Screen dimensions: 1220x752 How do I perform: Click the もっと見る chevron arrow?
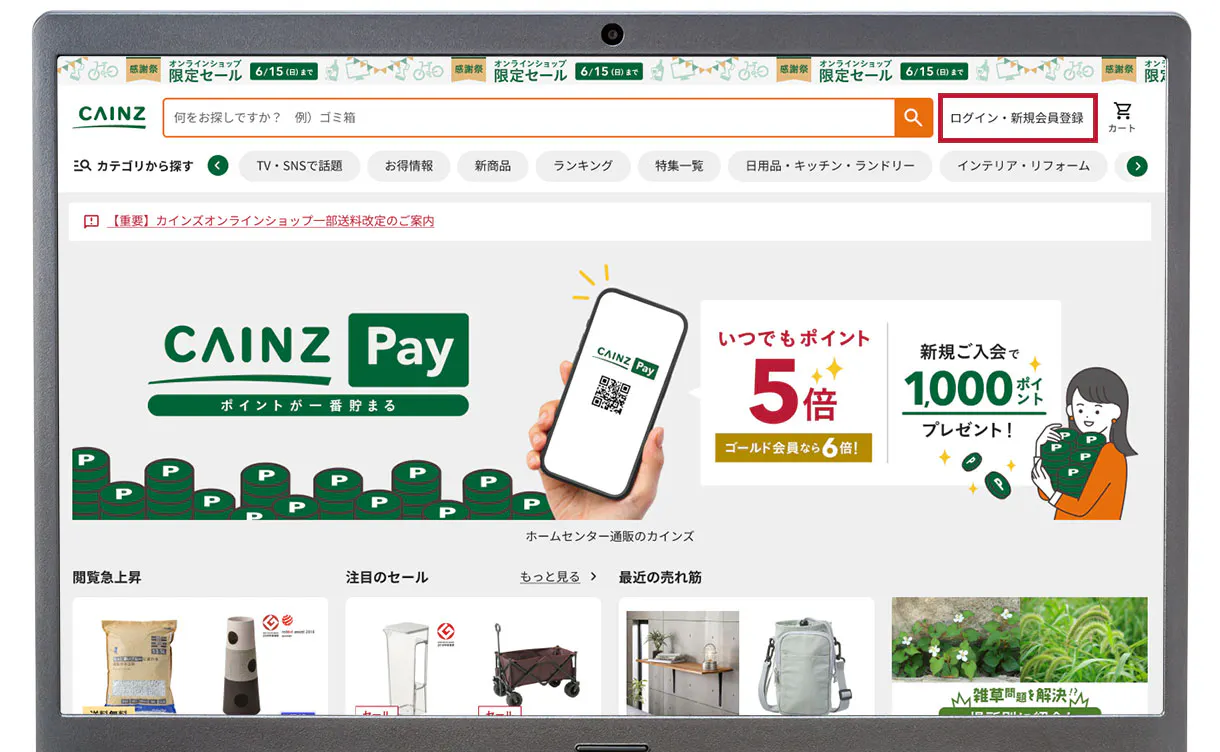click(592, 577)
